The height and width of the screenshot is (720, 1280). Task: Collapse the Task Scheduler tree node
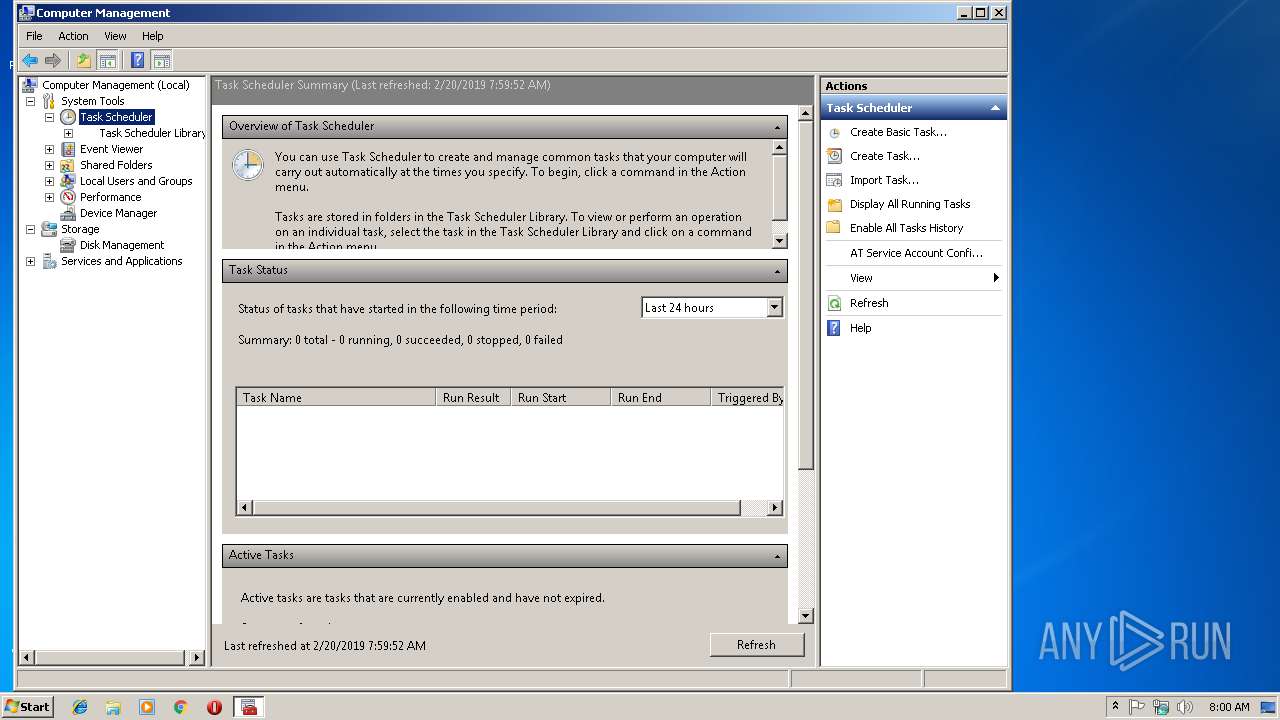coord(49,117)
